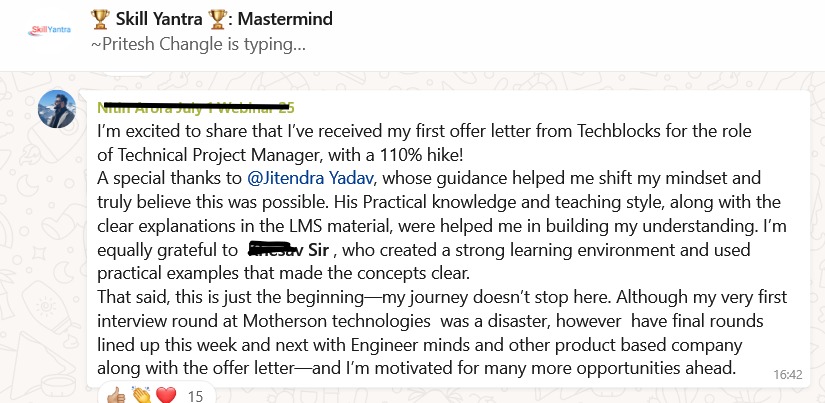Open the message sender's profile photo

point(58,109)
